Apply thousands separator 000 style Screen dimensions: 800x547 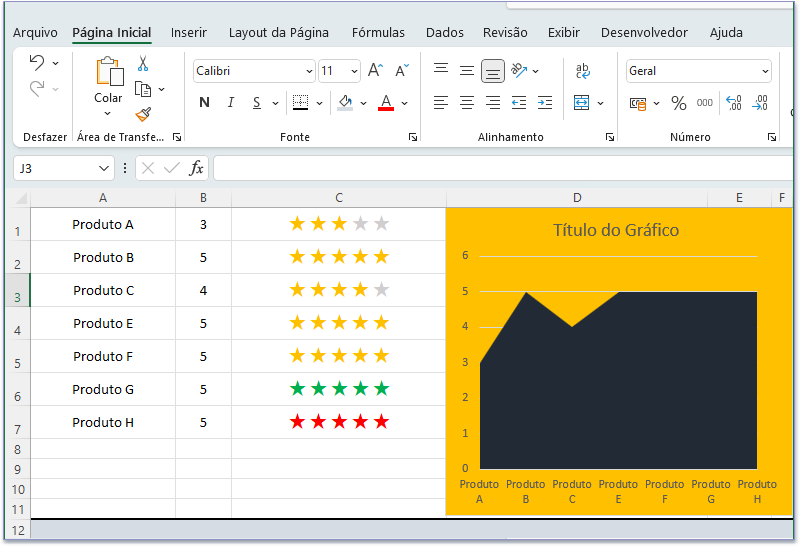[x=705, y=103]
